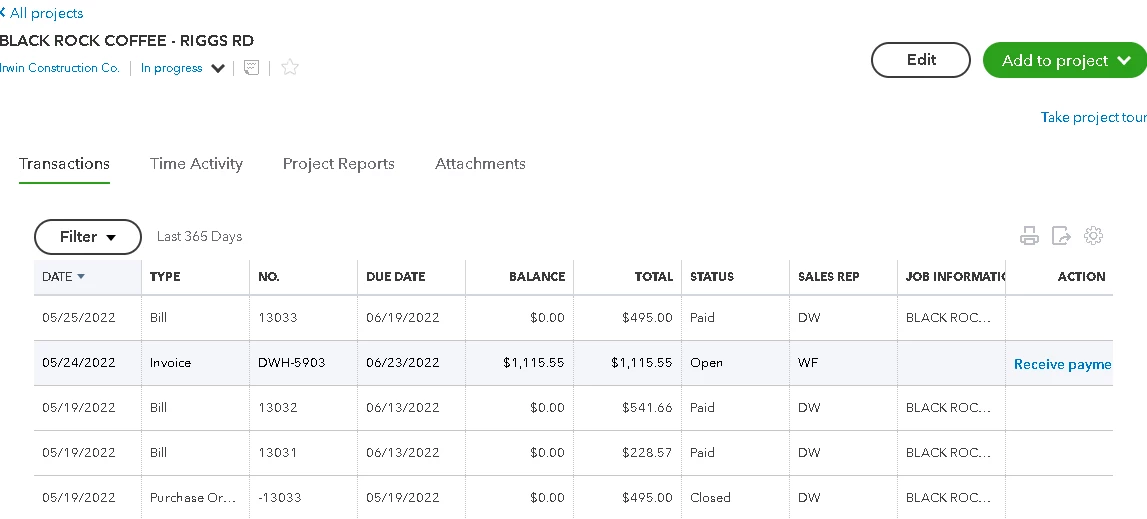This screenshot has width=1147, height=519.
Task: Click the project title BLACK ROCK COFFEE - RIGGS RD
Action: [127, 40]
